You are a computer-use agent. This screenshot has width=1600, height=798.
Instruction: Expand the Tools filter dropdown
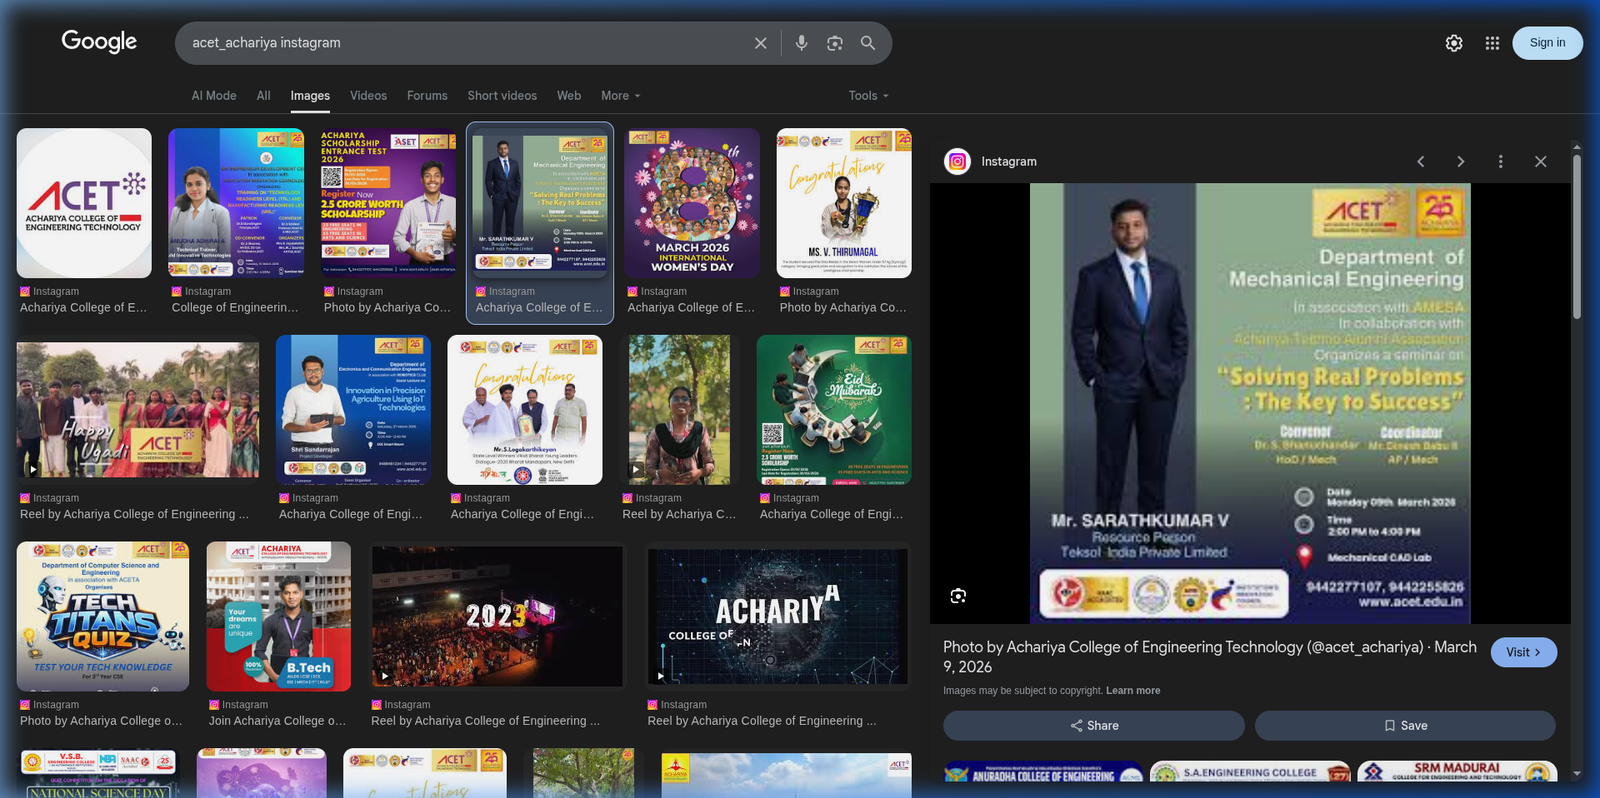tap(868, 96)
